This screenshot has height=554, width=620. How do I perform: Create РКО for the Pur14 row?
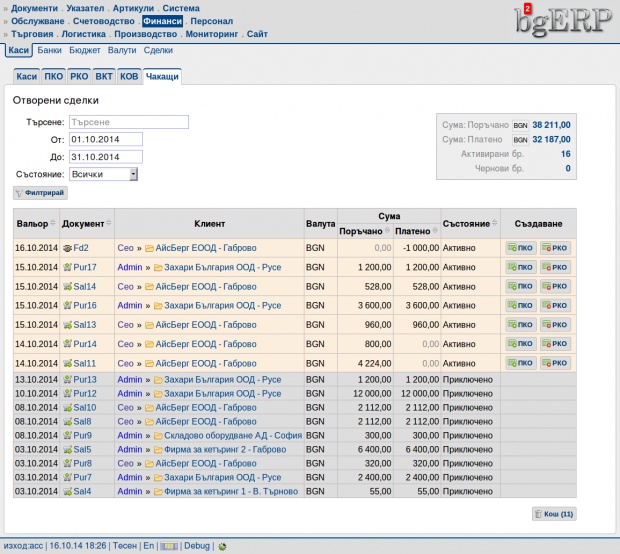(x=555, y=344)
